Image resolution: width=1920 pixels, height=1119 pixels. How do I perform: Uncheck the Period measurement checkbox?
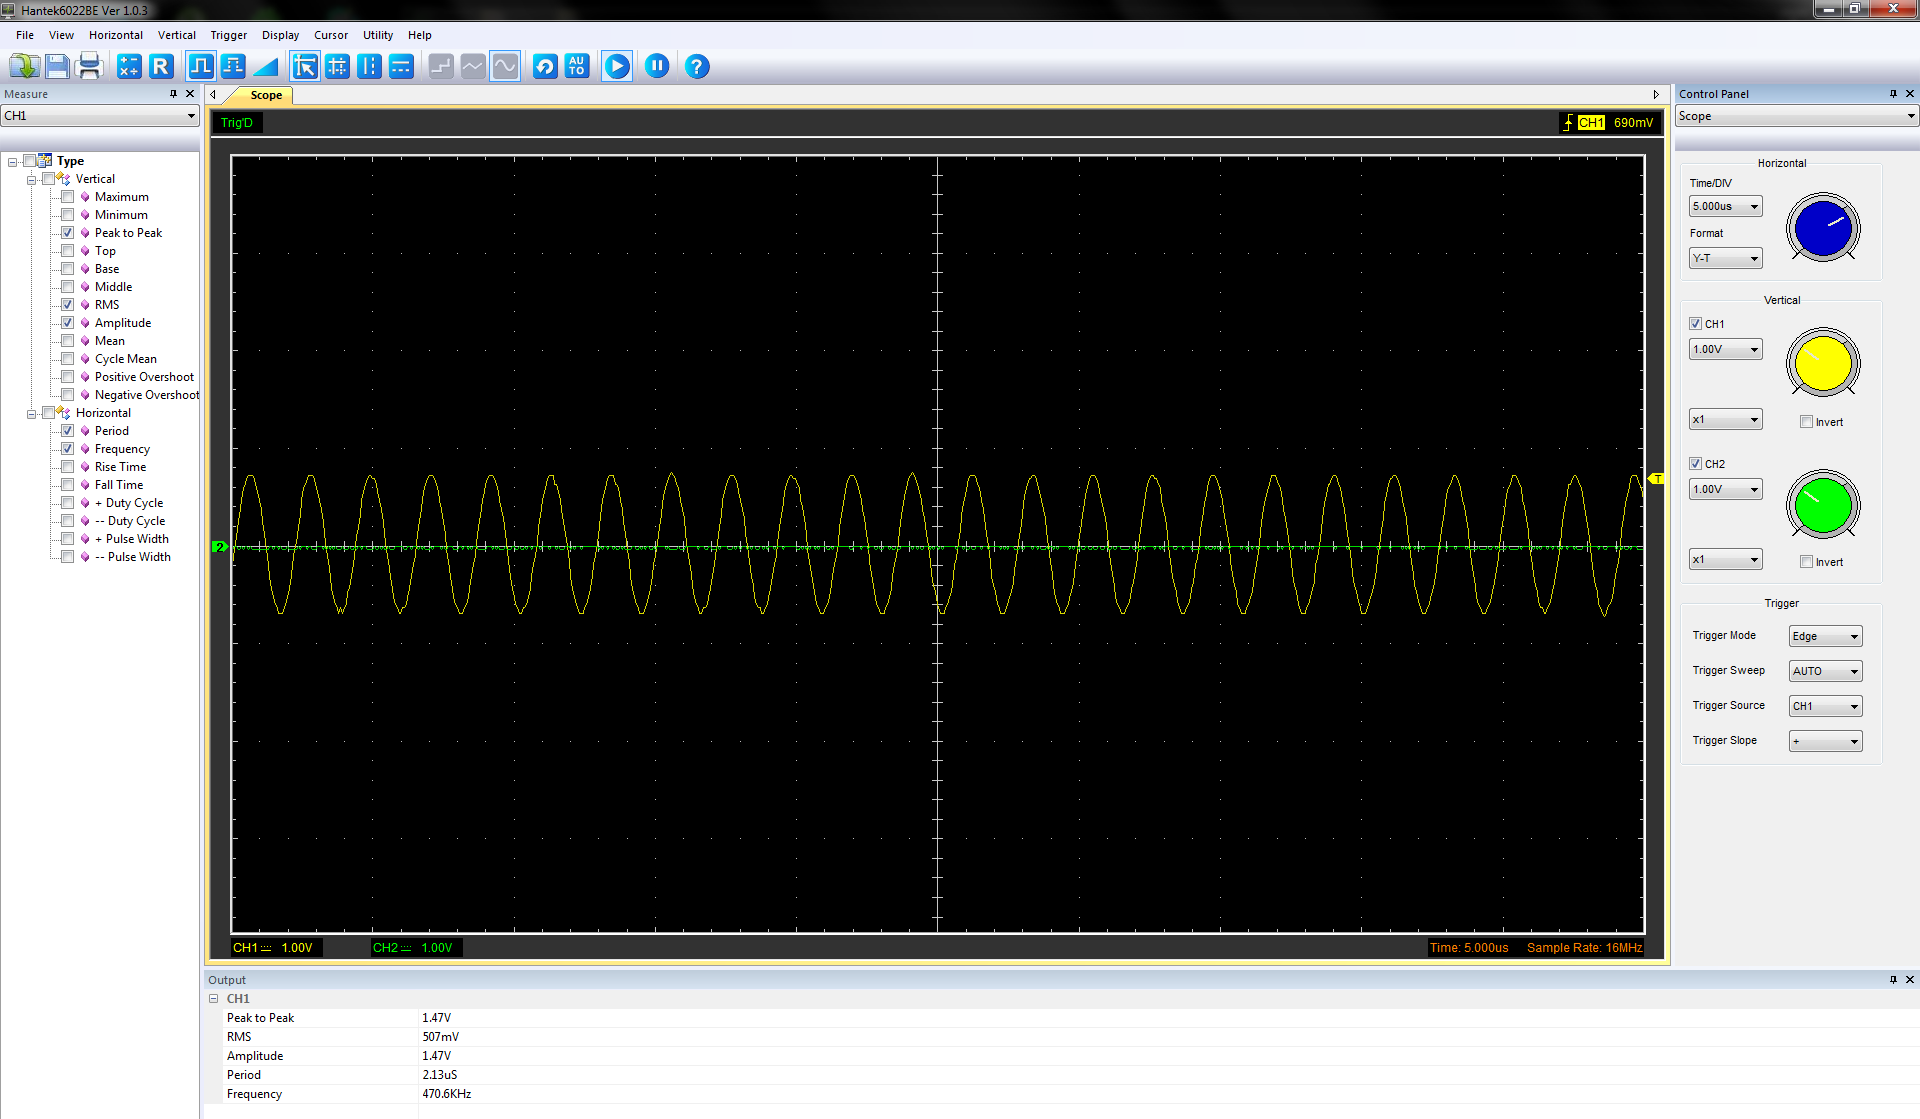tap(68, 431)
